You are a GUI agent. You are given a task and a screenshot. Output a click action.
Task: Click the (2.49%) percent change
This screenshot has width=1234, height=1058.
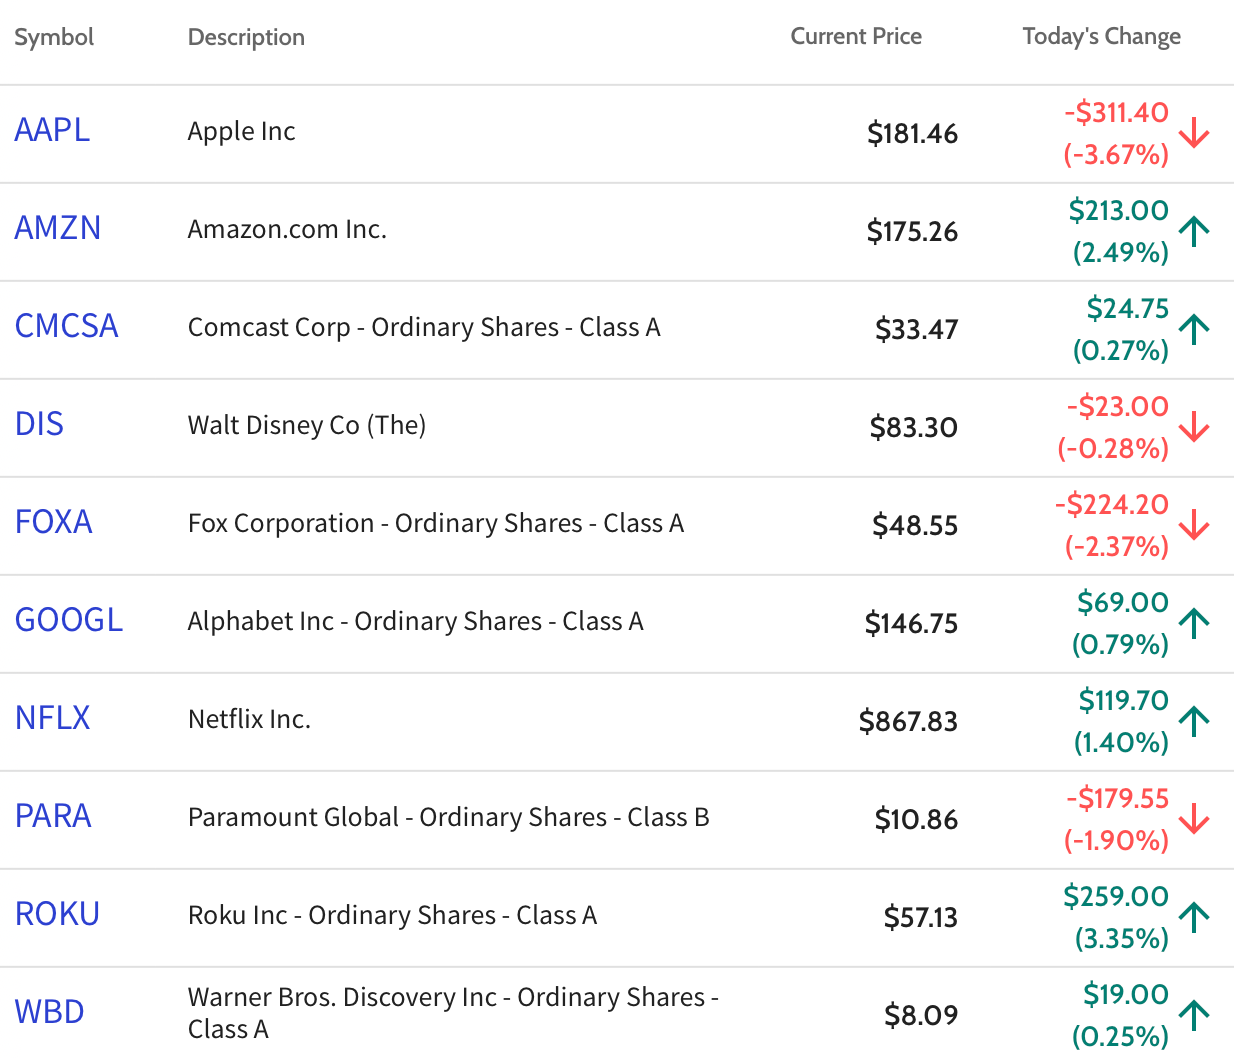[x=1120, y=253]
